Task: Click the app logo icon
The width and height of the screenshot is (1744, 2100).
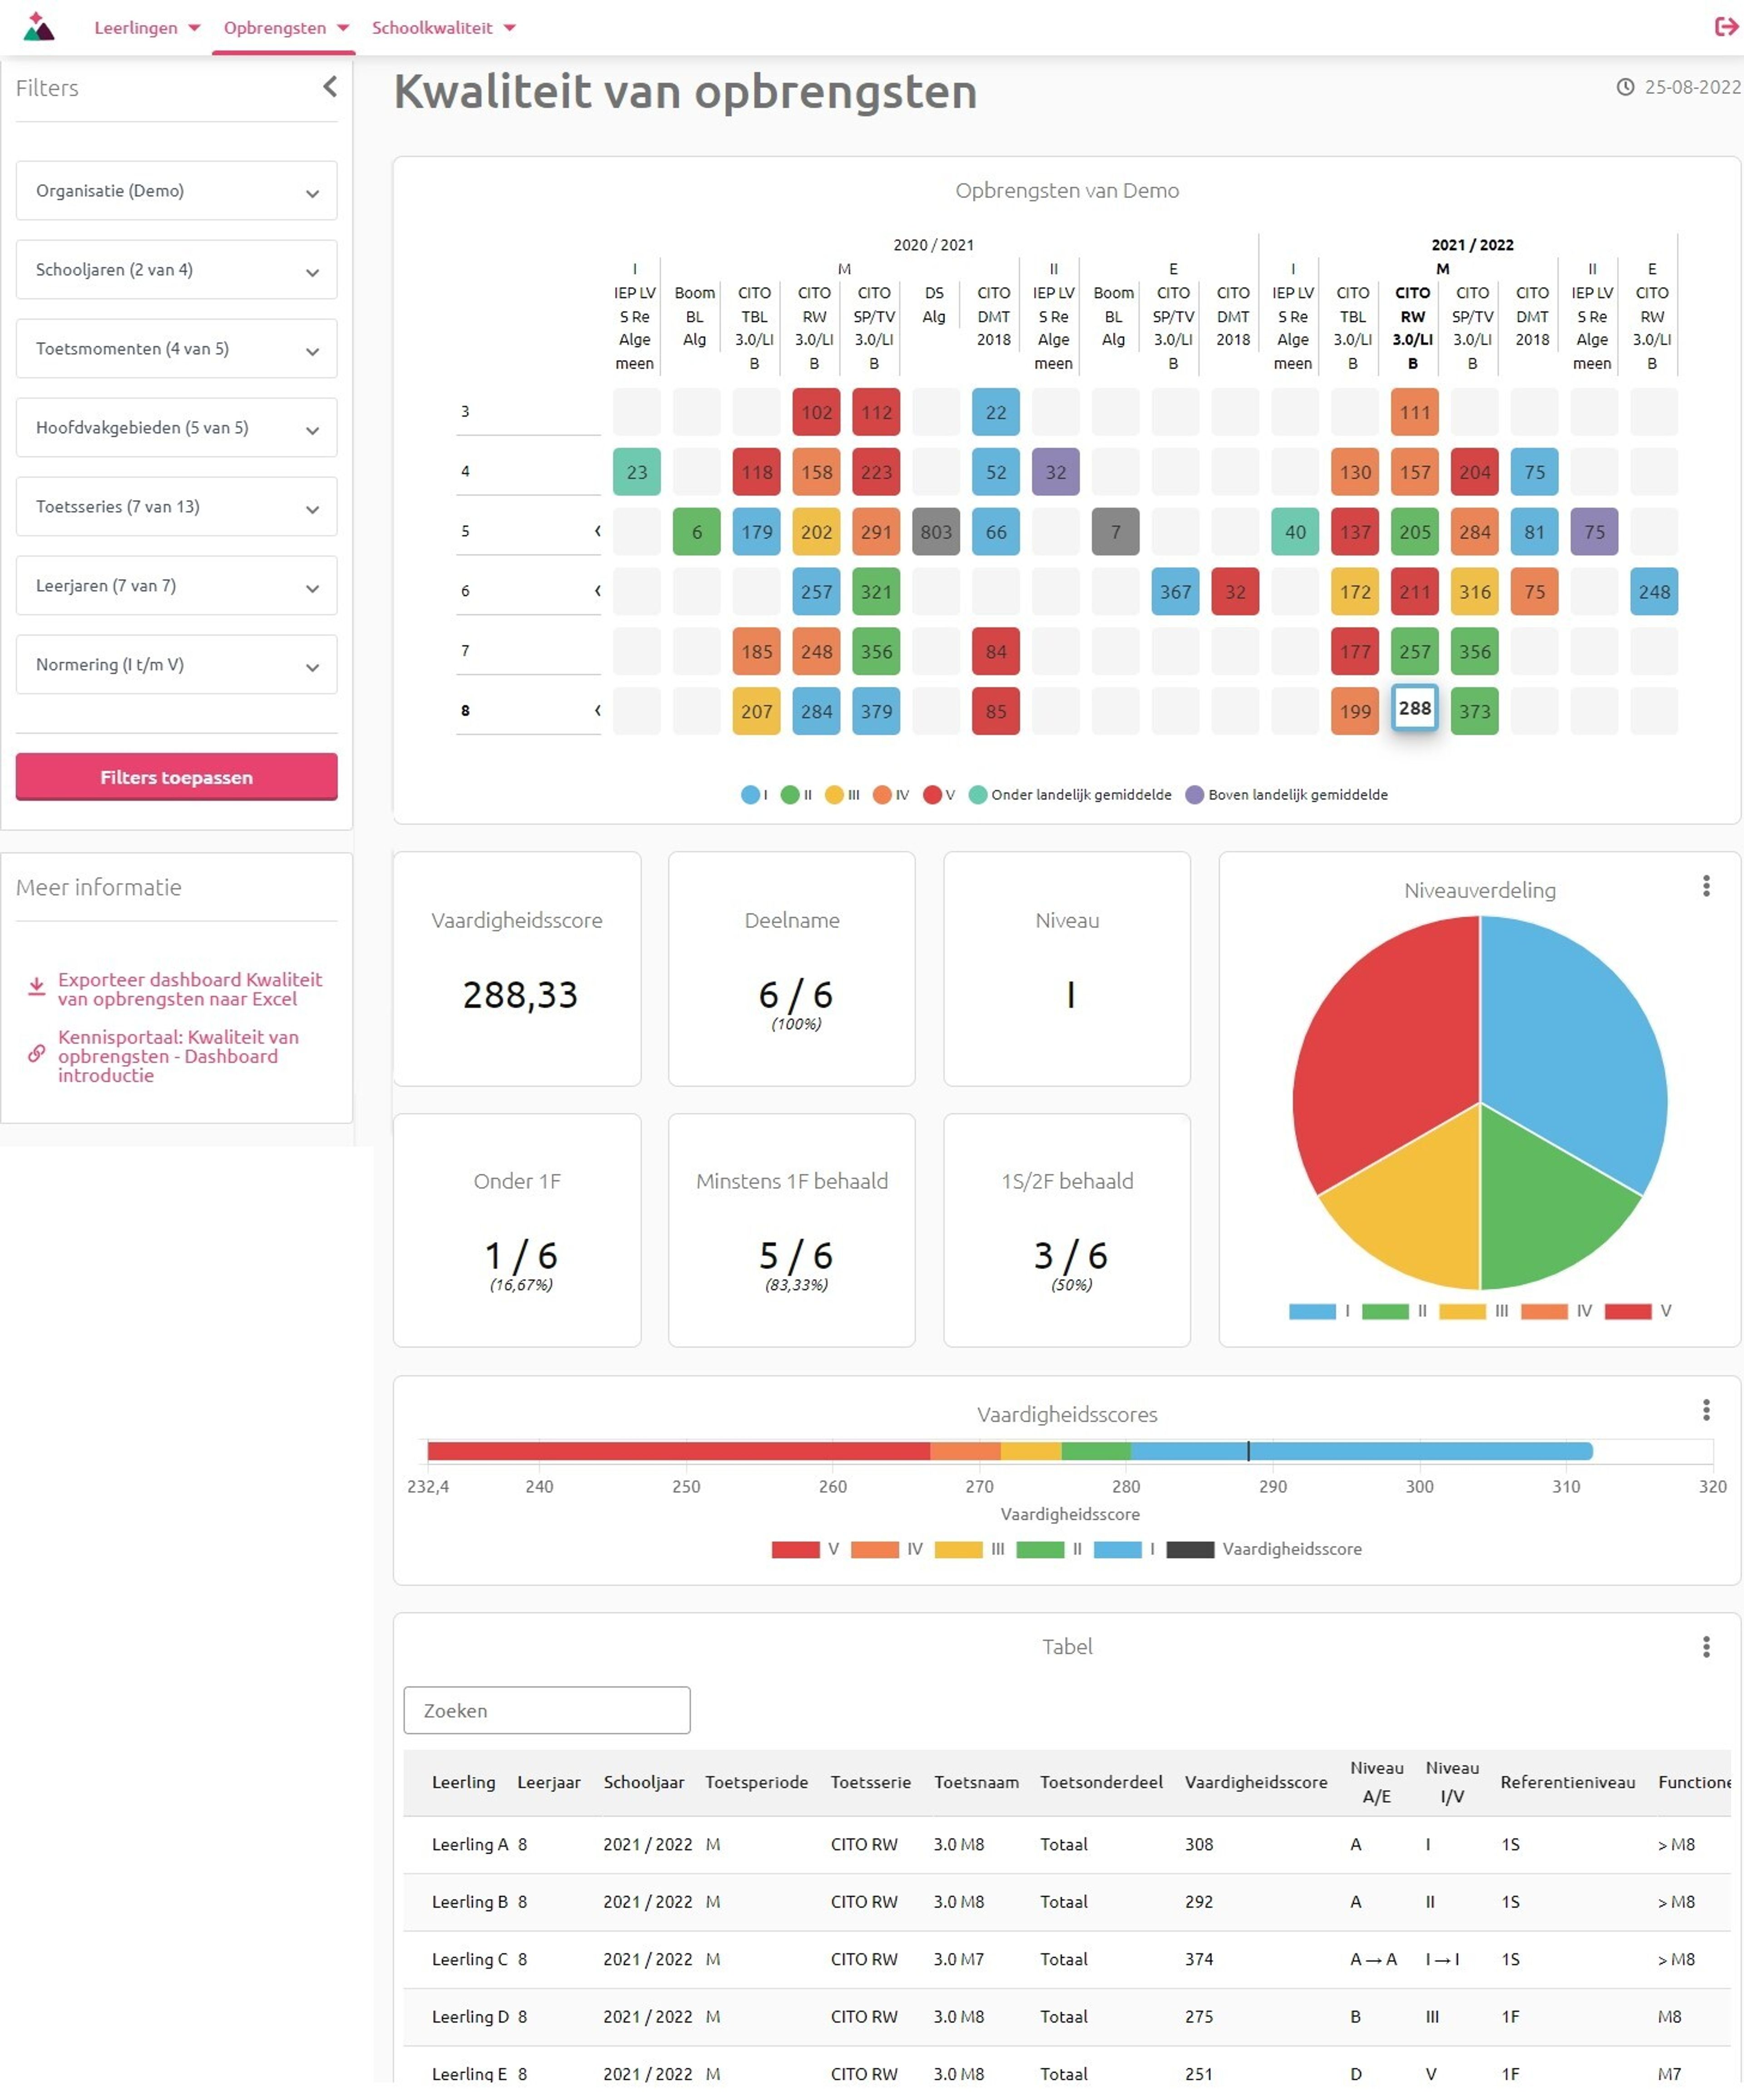Action: point(38,27)
